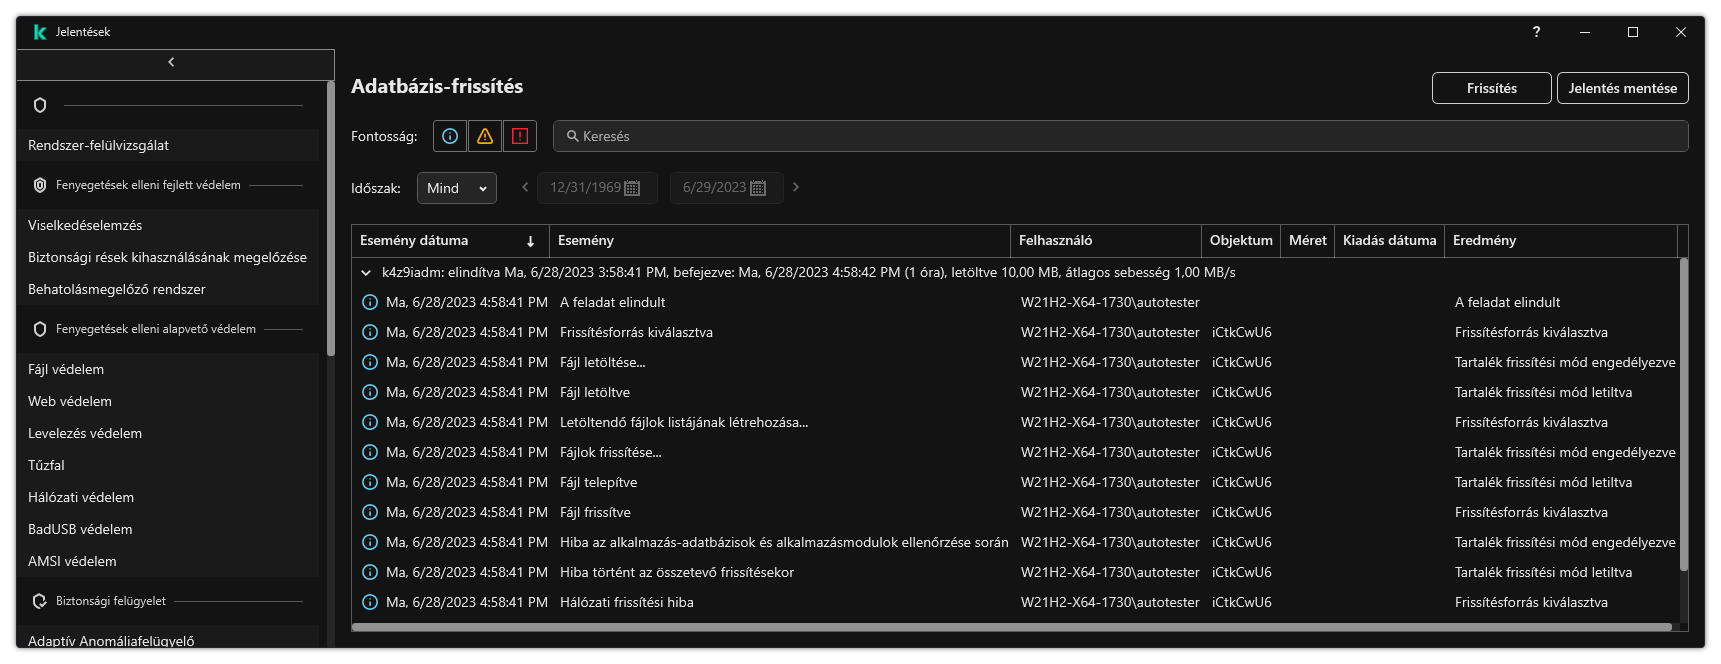Click the Keresés search field
The image size is (1721, 664).
1120,136
